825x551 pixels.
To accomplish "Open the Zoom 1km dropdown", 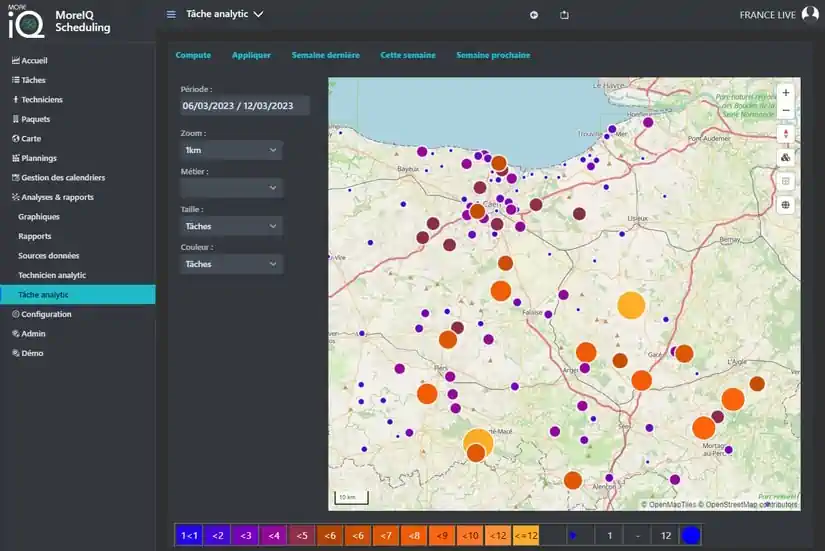I will pyautogui.click(x=231, y=150).
